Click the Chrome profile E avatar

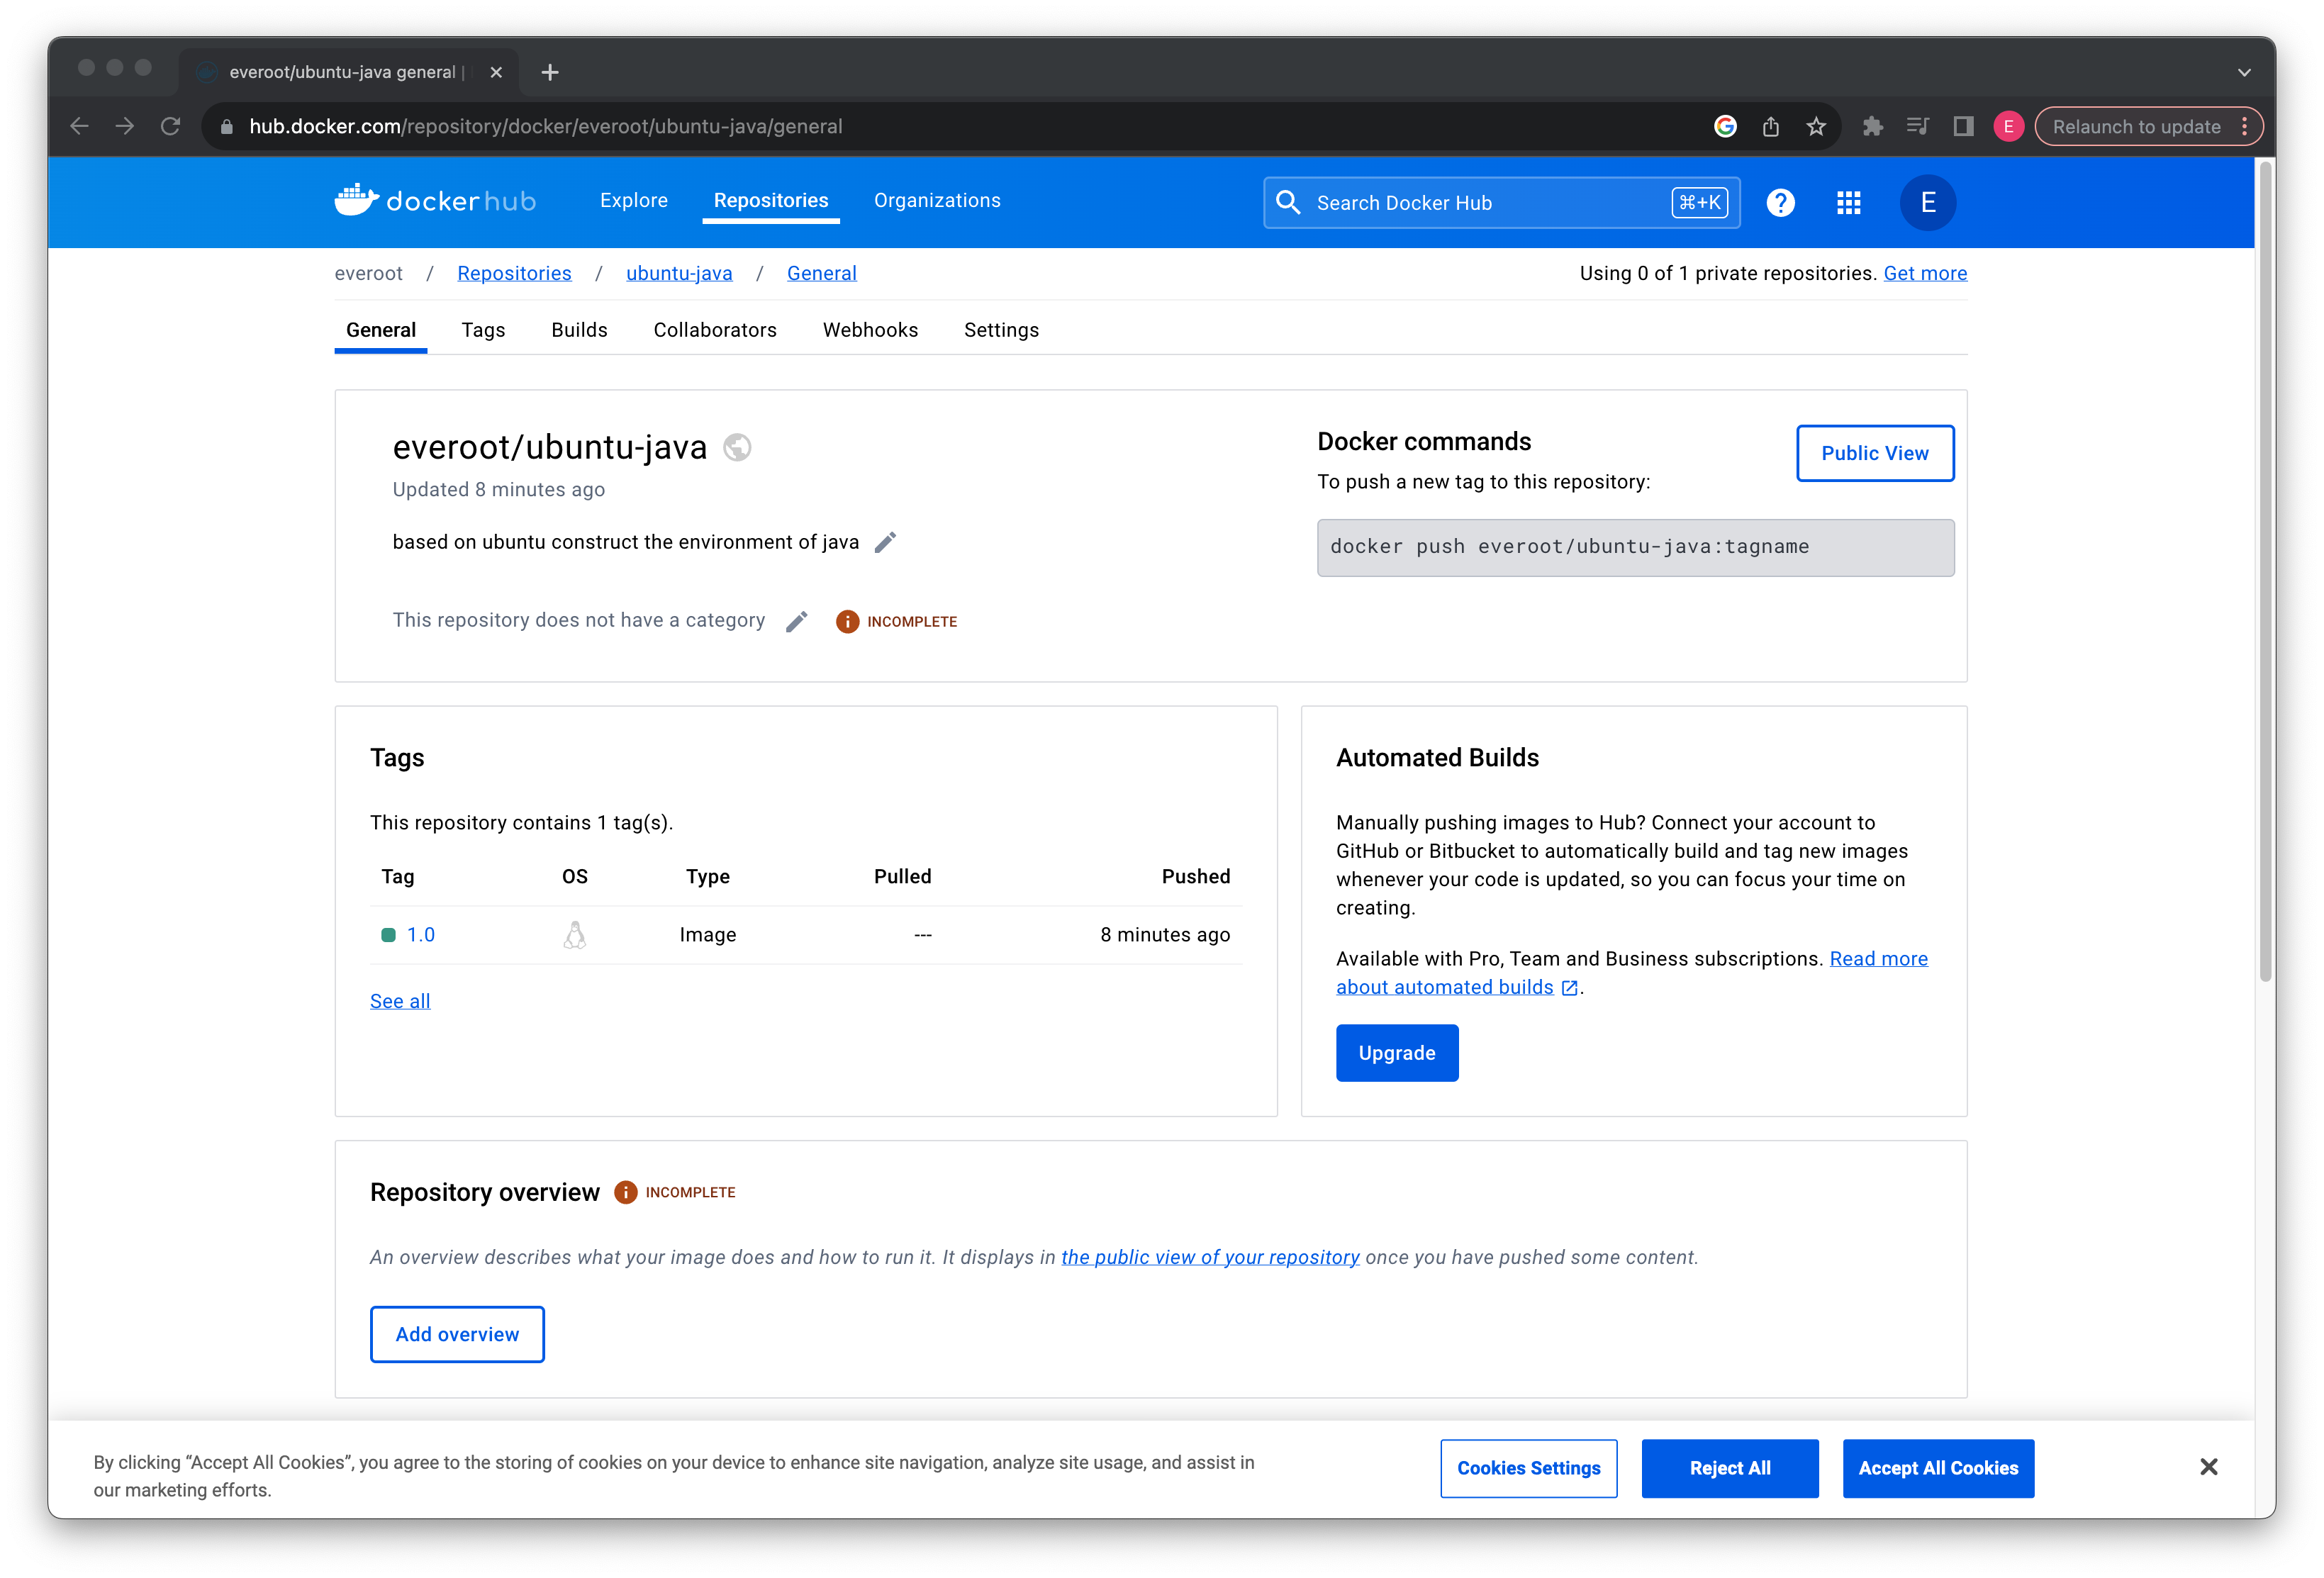click(2008, 126)
